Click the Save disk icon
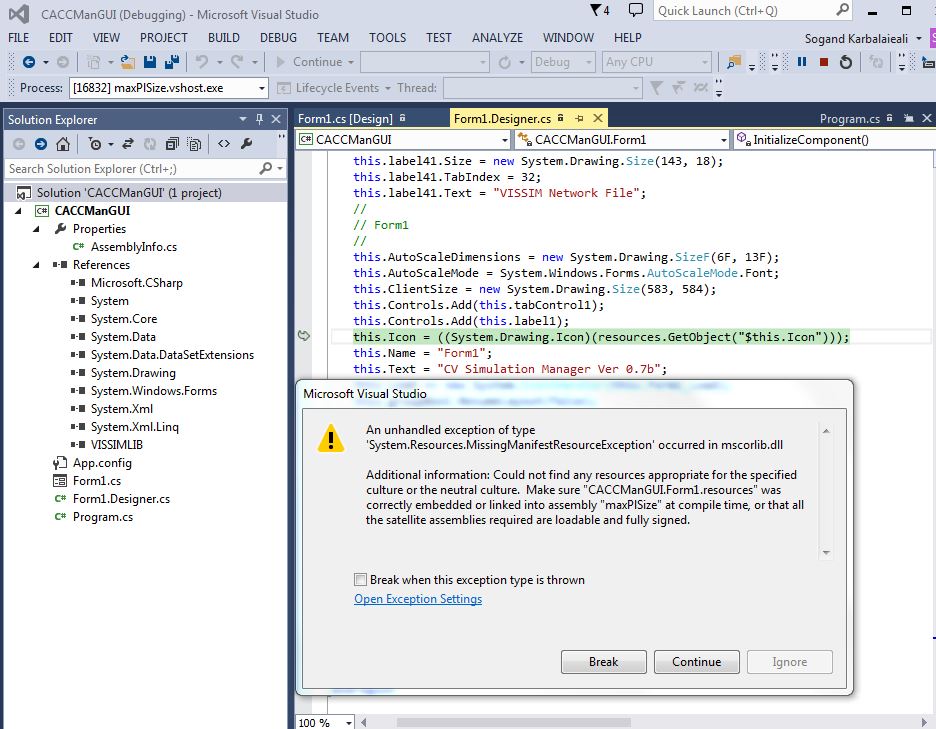 click(150, 61)
